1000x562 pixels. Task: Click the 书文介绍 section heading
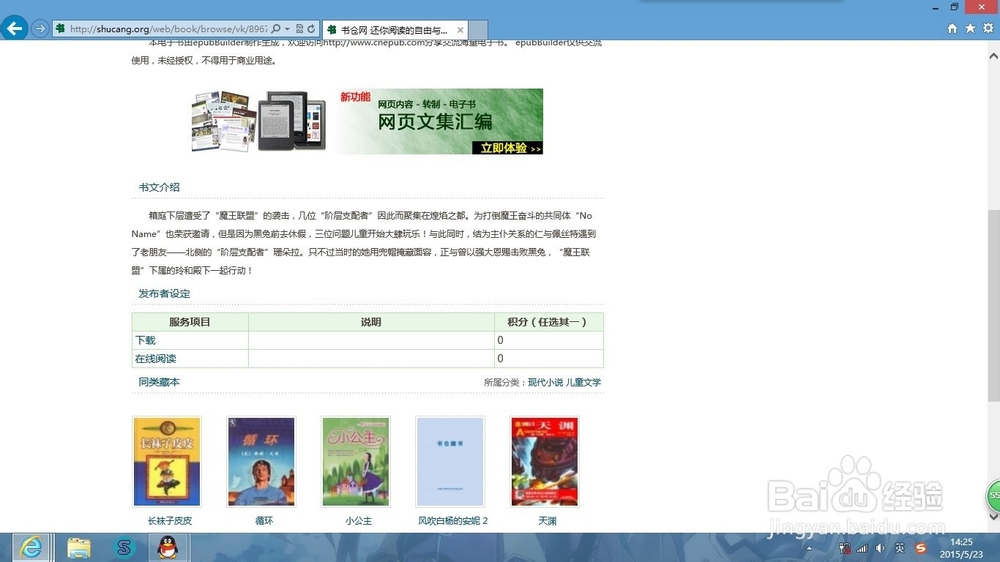(x=159, y=187)
